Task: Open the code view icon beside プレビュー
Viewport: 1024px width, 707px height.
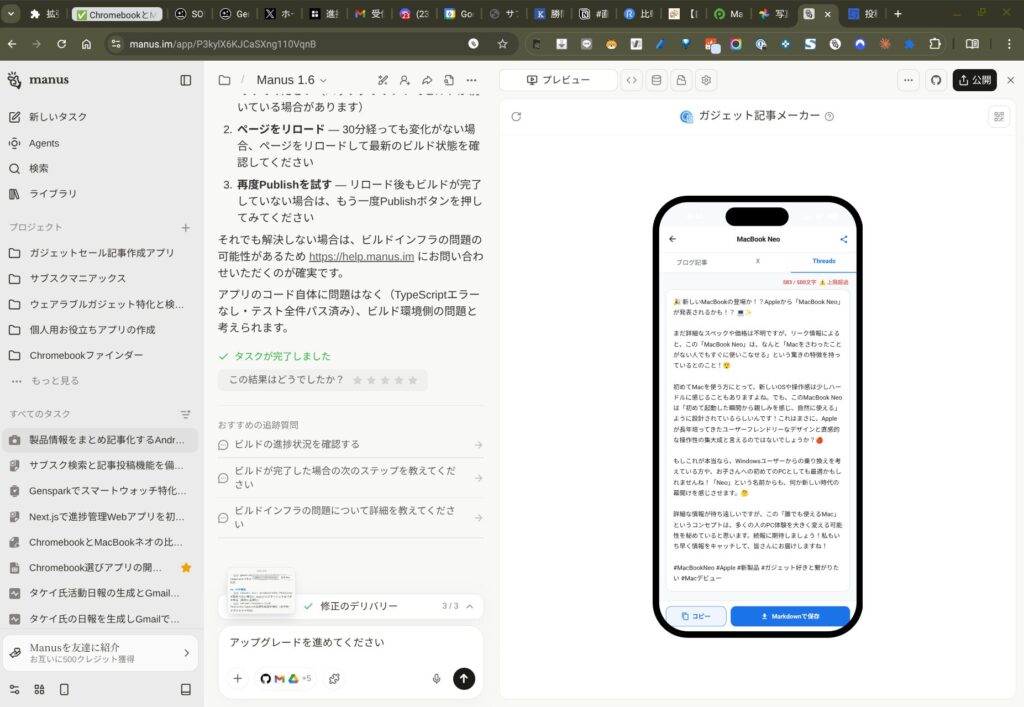Action: (631, 80)
